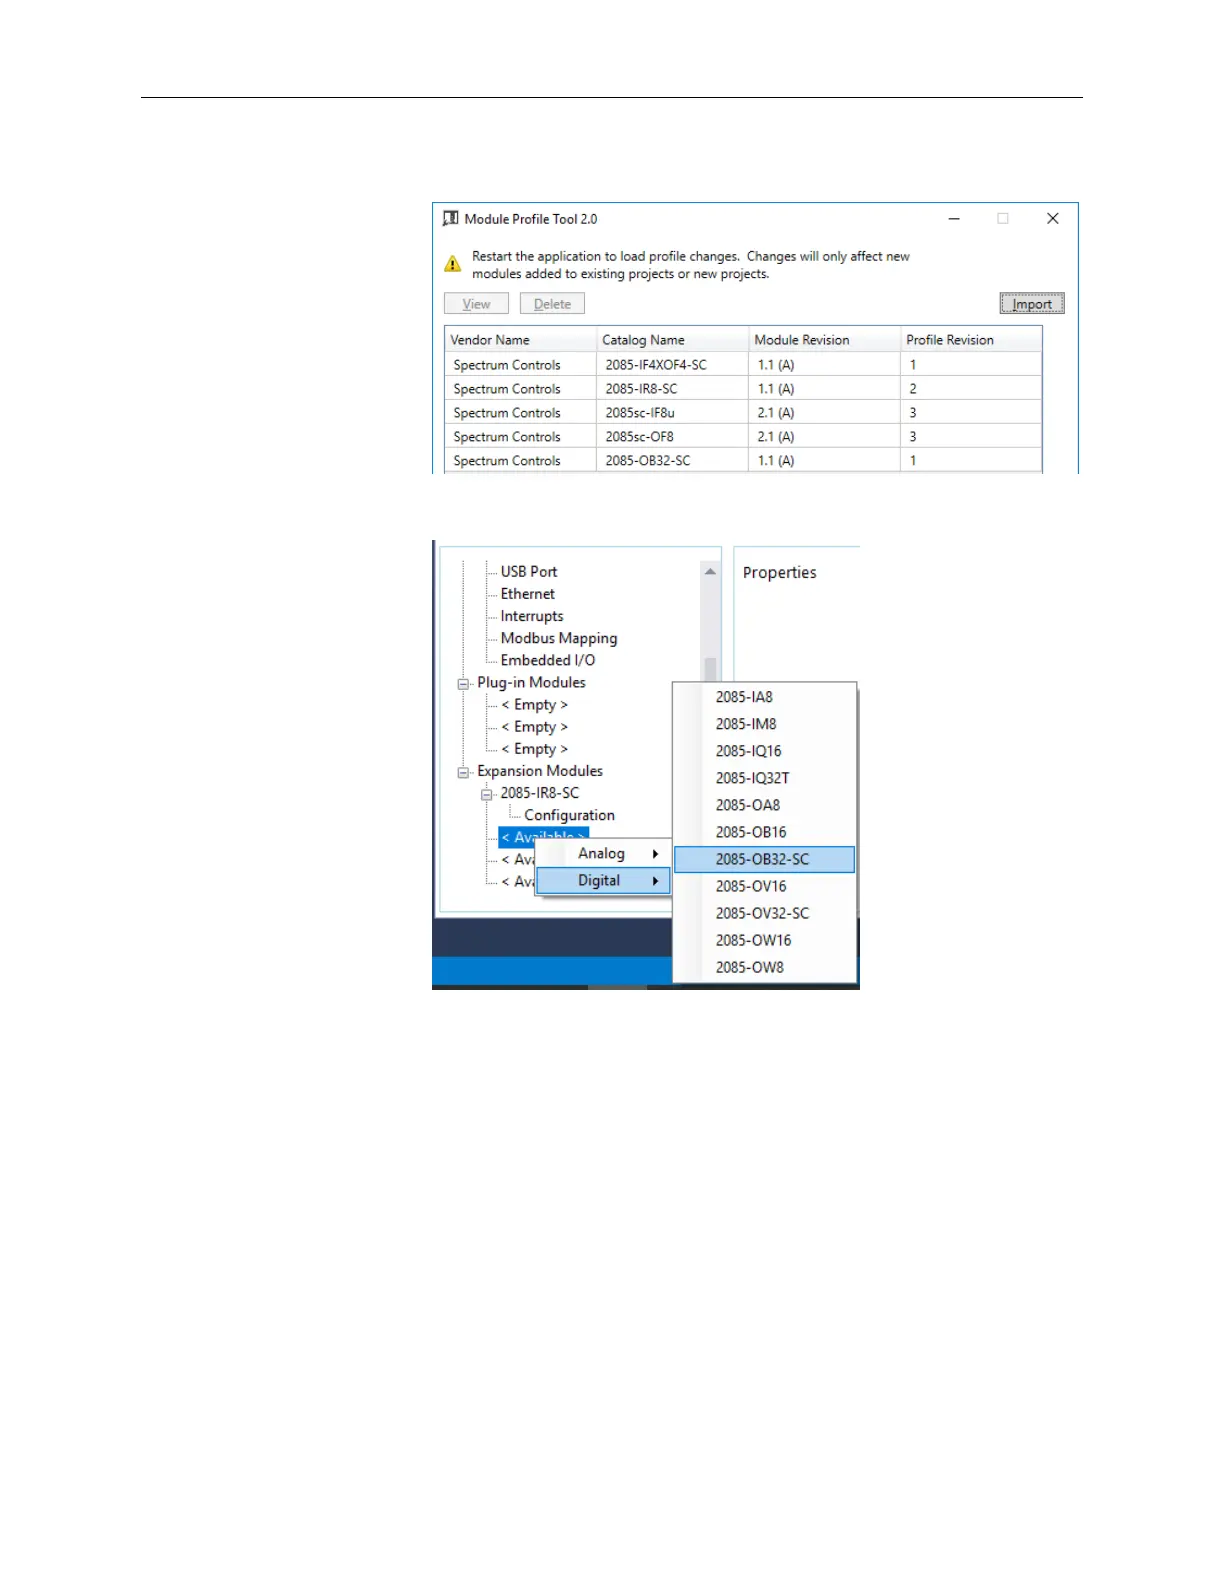Viewport: 1224px width, 1584px height.
Task: Click the View button
Action: tap(476, 304)
